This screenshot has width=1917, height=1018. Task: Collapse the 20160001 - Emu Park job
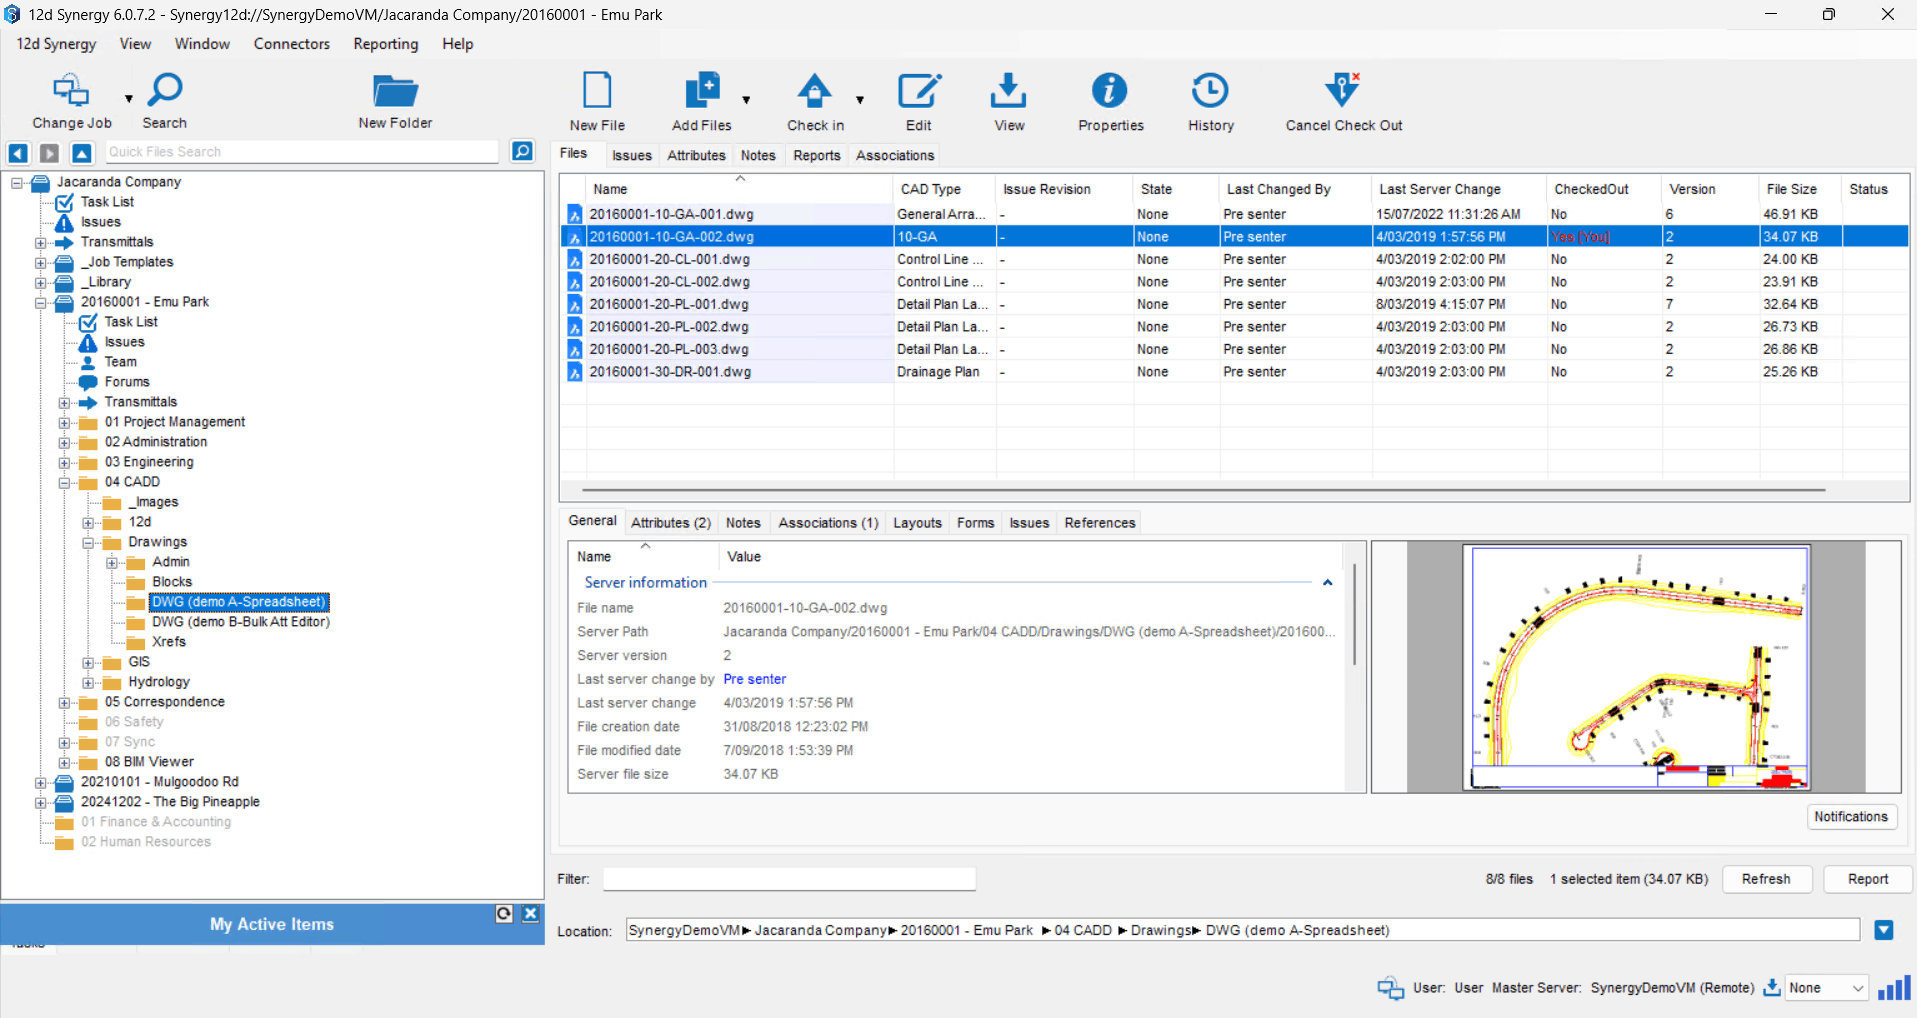40,303
